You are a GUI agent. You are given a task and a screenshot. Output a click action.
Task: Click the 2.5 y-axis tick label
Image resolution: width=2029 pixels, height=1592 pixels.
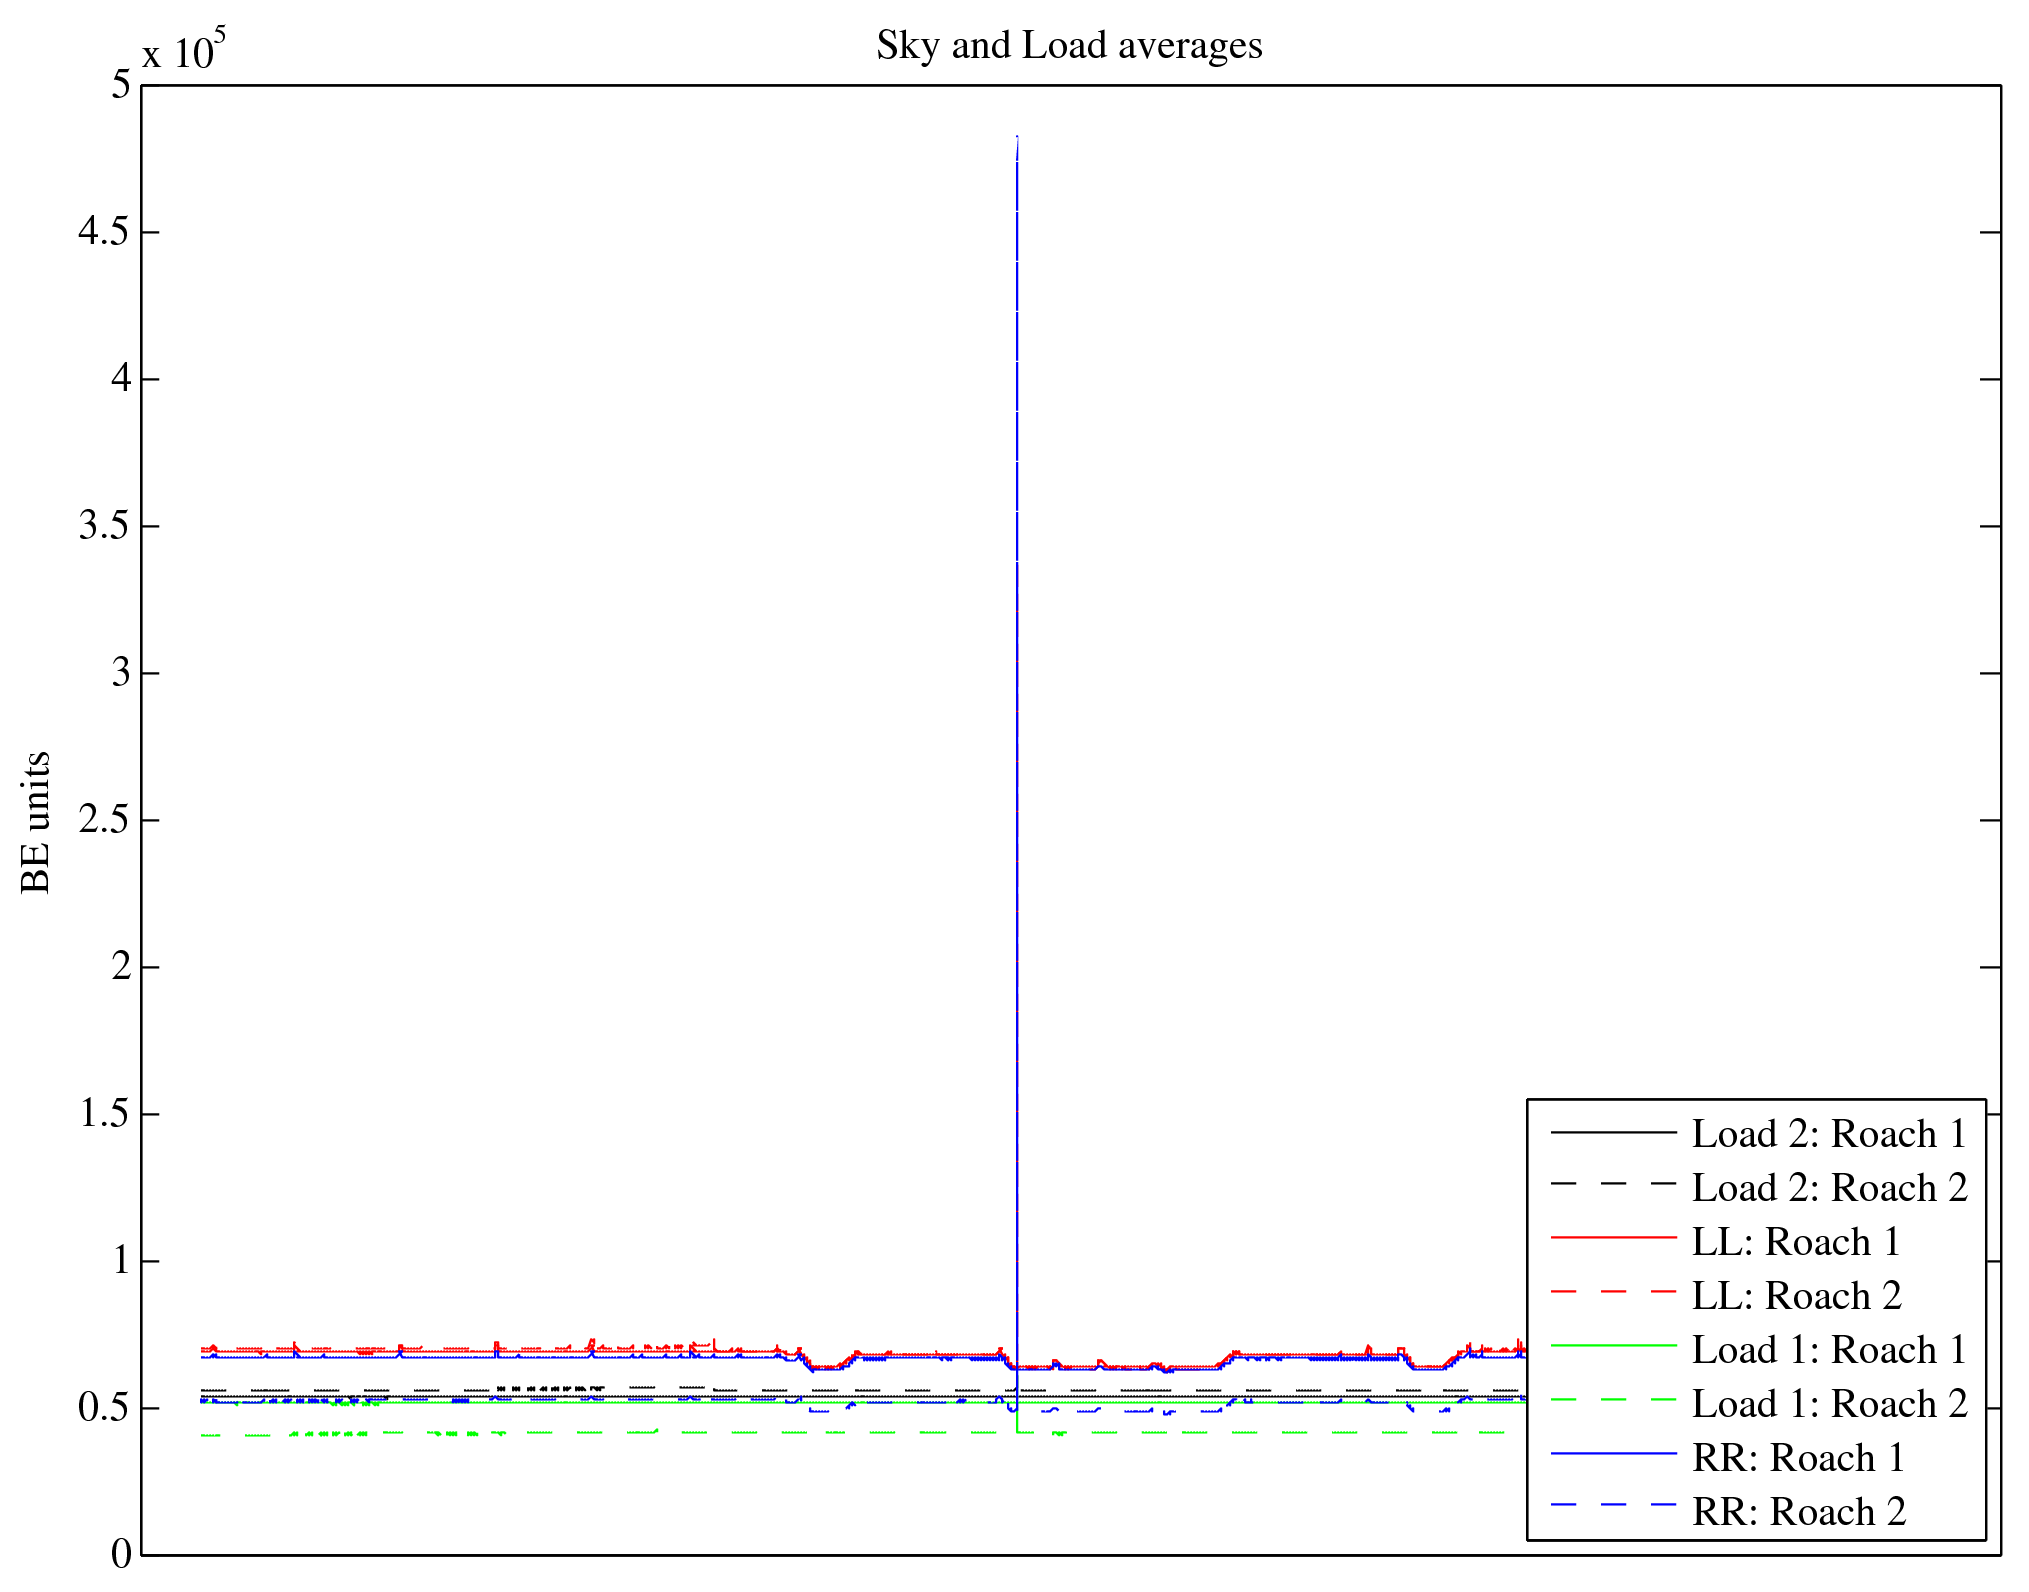[x=105, y=820]
